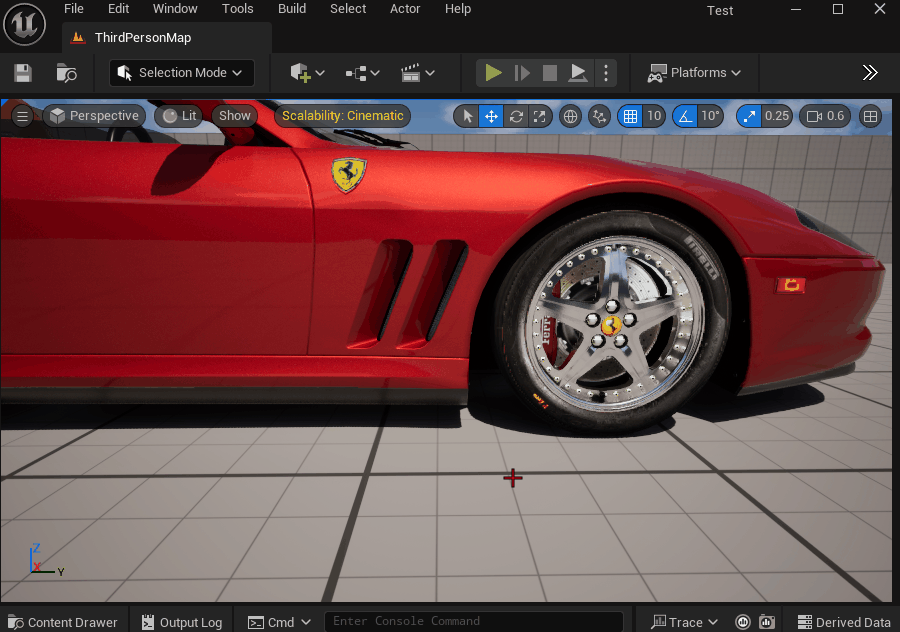Toggle surface snapping icon

tap(599, 117)
